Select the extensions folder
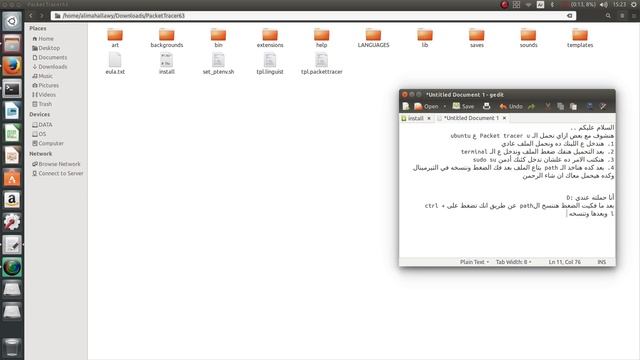This screenshot has width=640, height=360. tap(270, 38)
